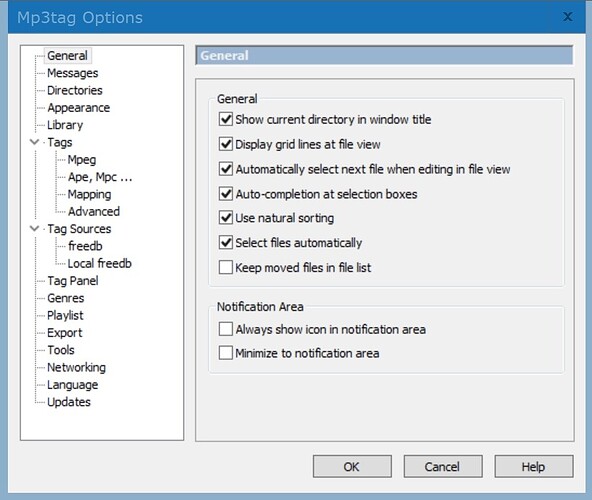Select the Tags tree item
The height and width of the screenshot is (500, 592).
point(60,142)
